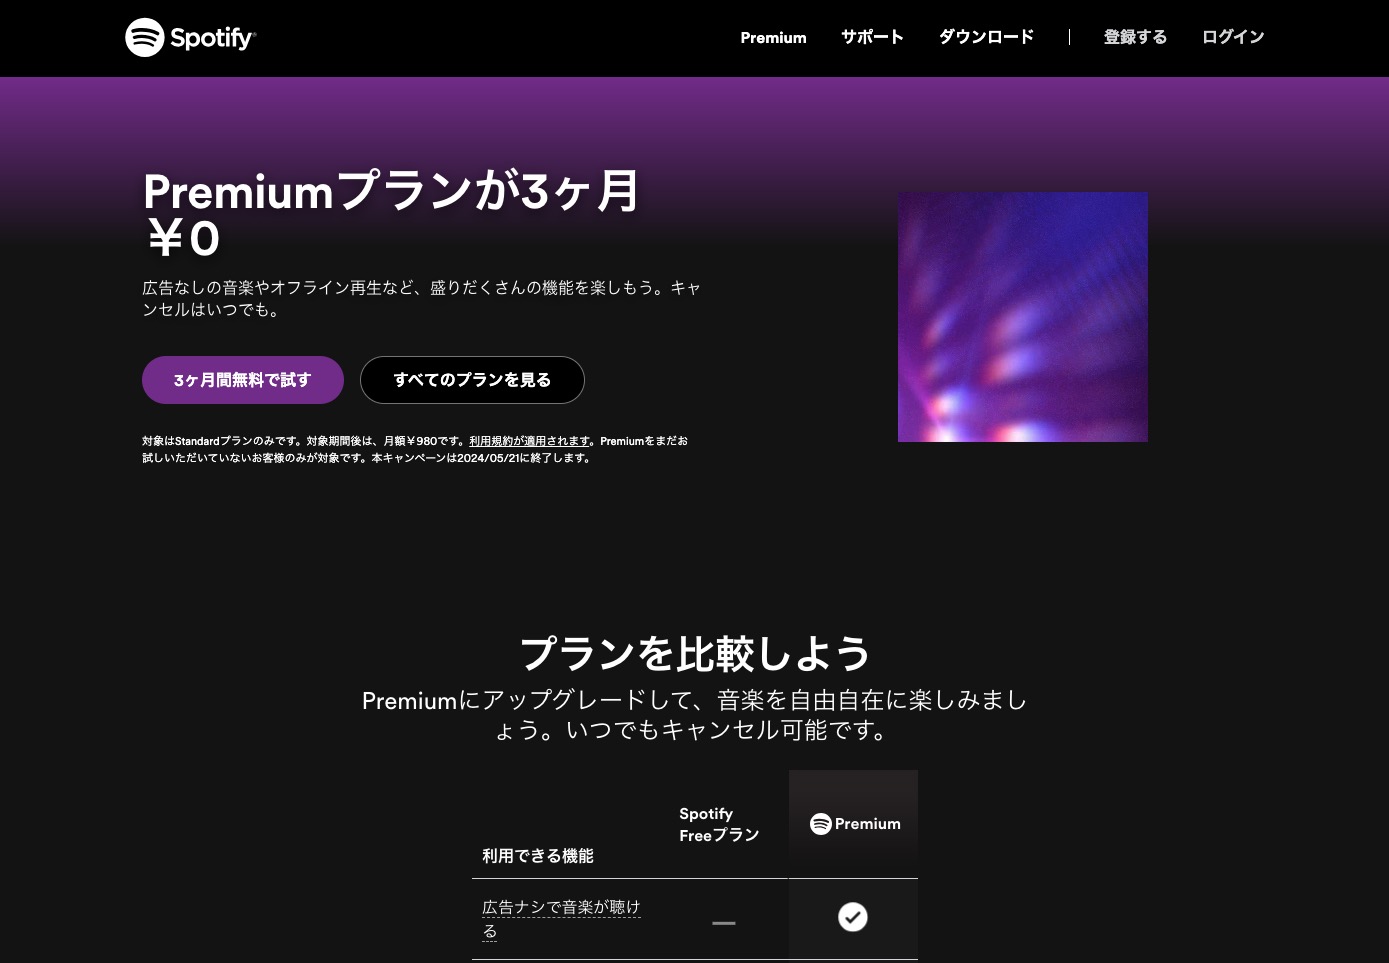Click the プランを比較しよう section title
The width and height of the screenshot is (1389, 963).
tap(694, 652)
